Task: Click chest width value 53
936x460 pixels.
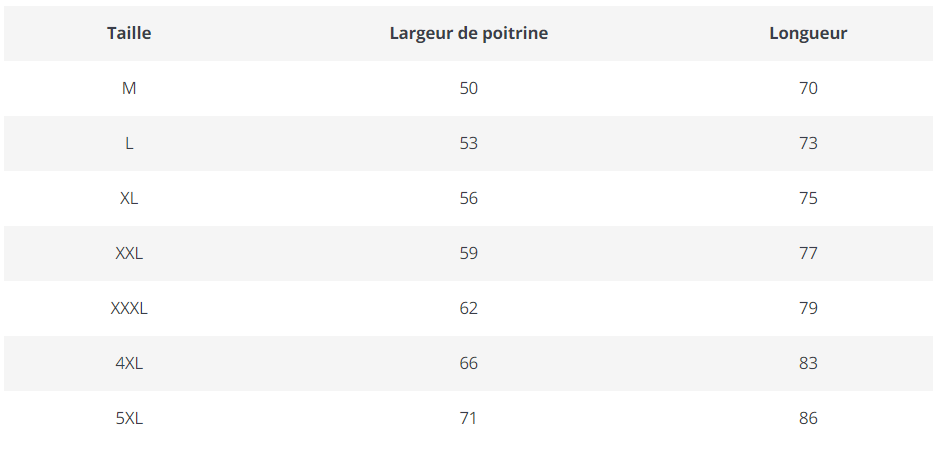Action: (x=468, y=143)
